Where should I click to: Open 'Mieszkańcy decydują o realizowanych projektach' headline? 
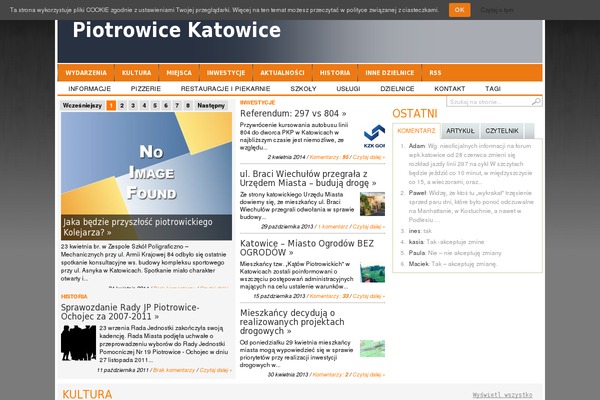[292, 322]
